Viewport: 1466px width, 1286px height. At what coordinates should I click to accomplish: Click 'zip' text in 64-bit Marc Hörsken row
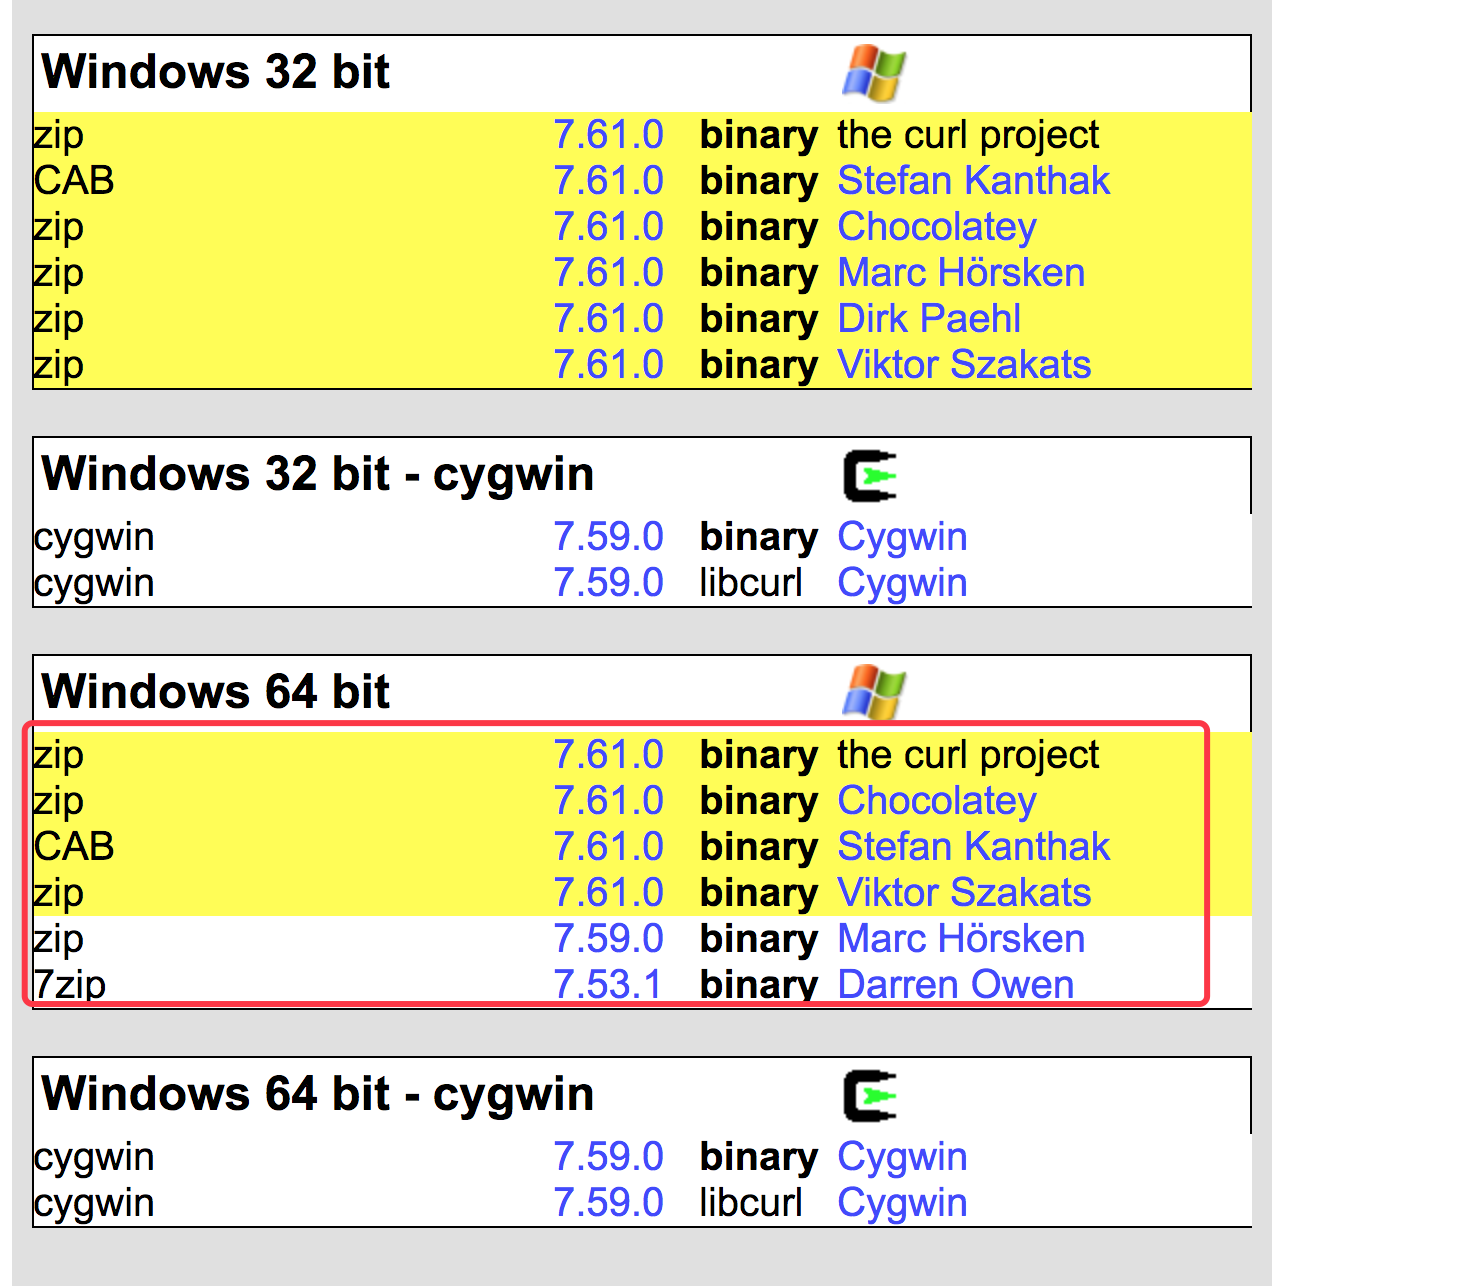[58, 941]
